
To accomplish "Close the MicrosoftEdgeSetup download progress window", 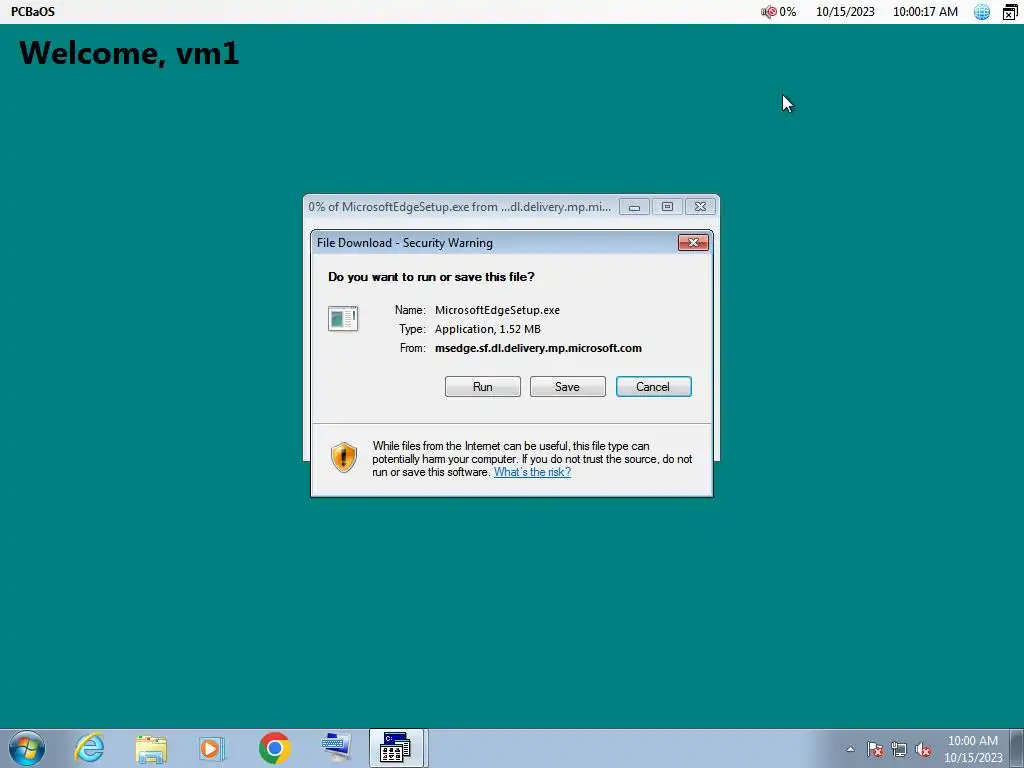I will (x=700, y=207).
